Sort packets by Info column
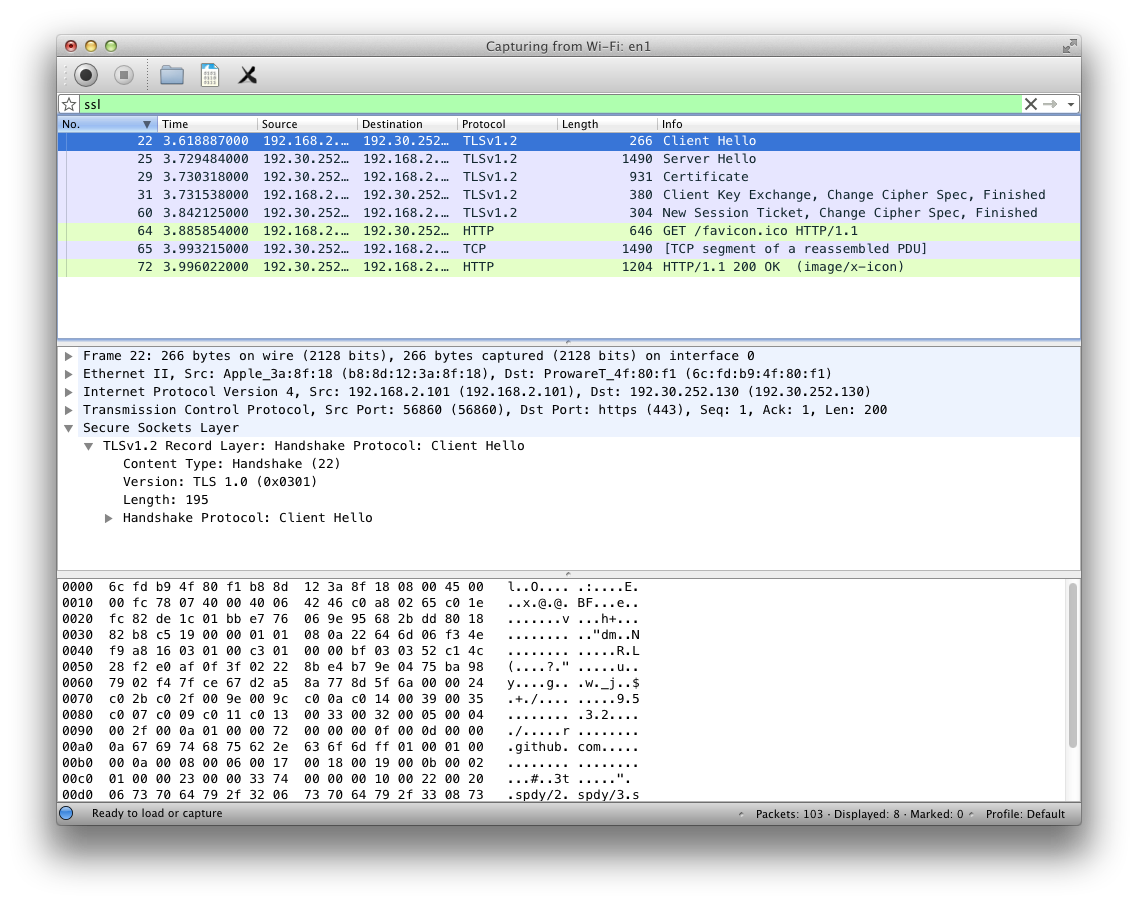 click(869, 124)
